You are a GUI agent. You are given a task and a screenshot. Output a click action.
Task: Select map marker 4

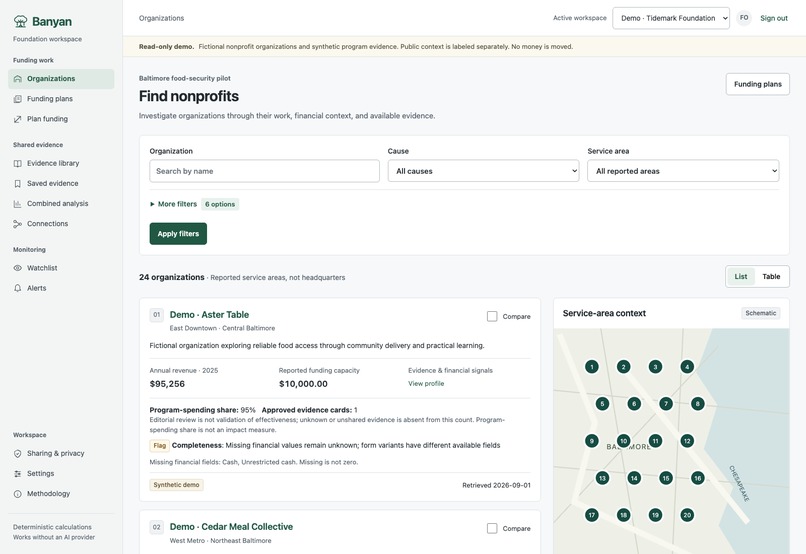click(x=687, y=367)
